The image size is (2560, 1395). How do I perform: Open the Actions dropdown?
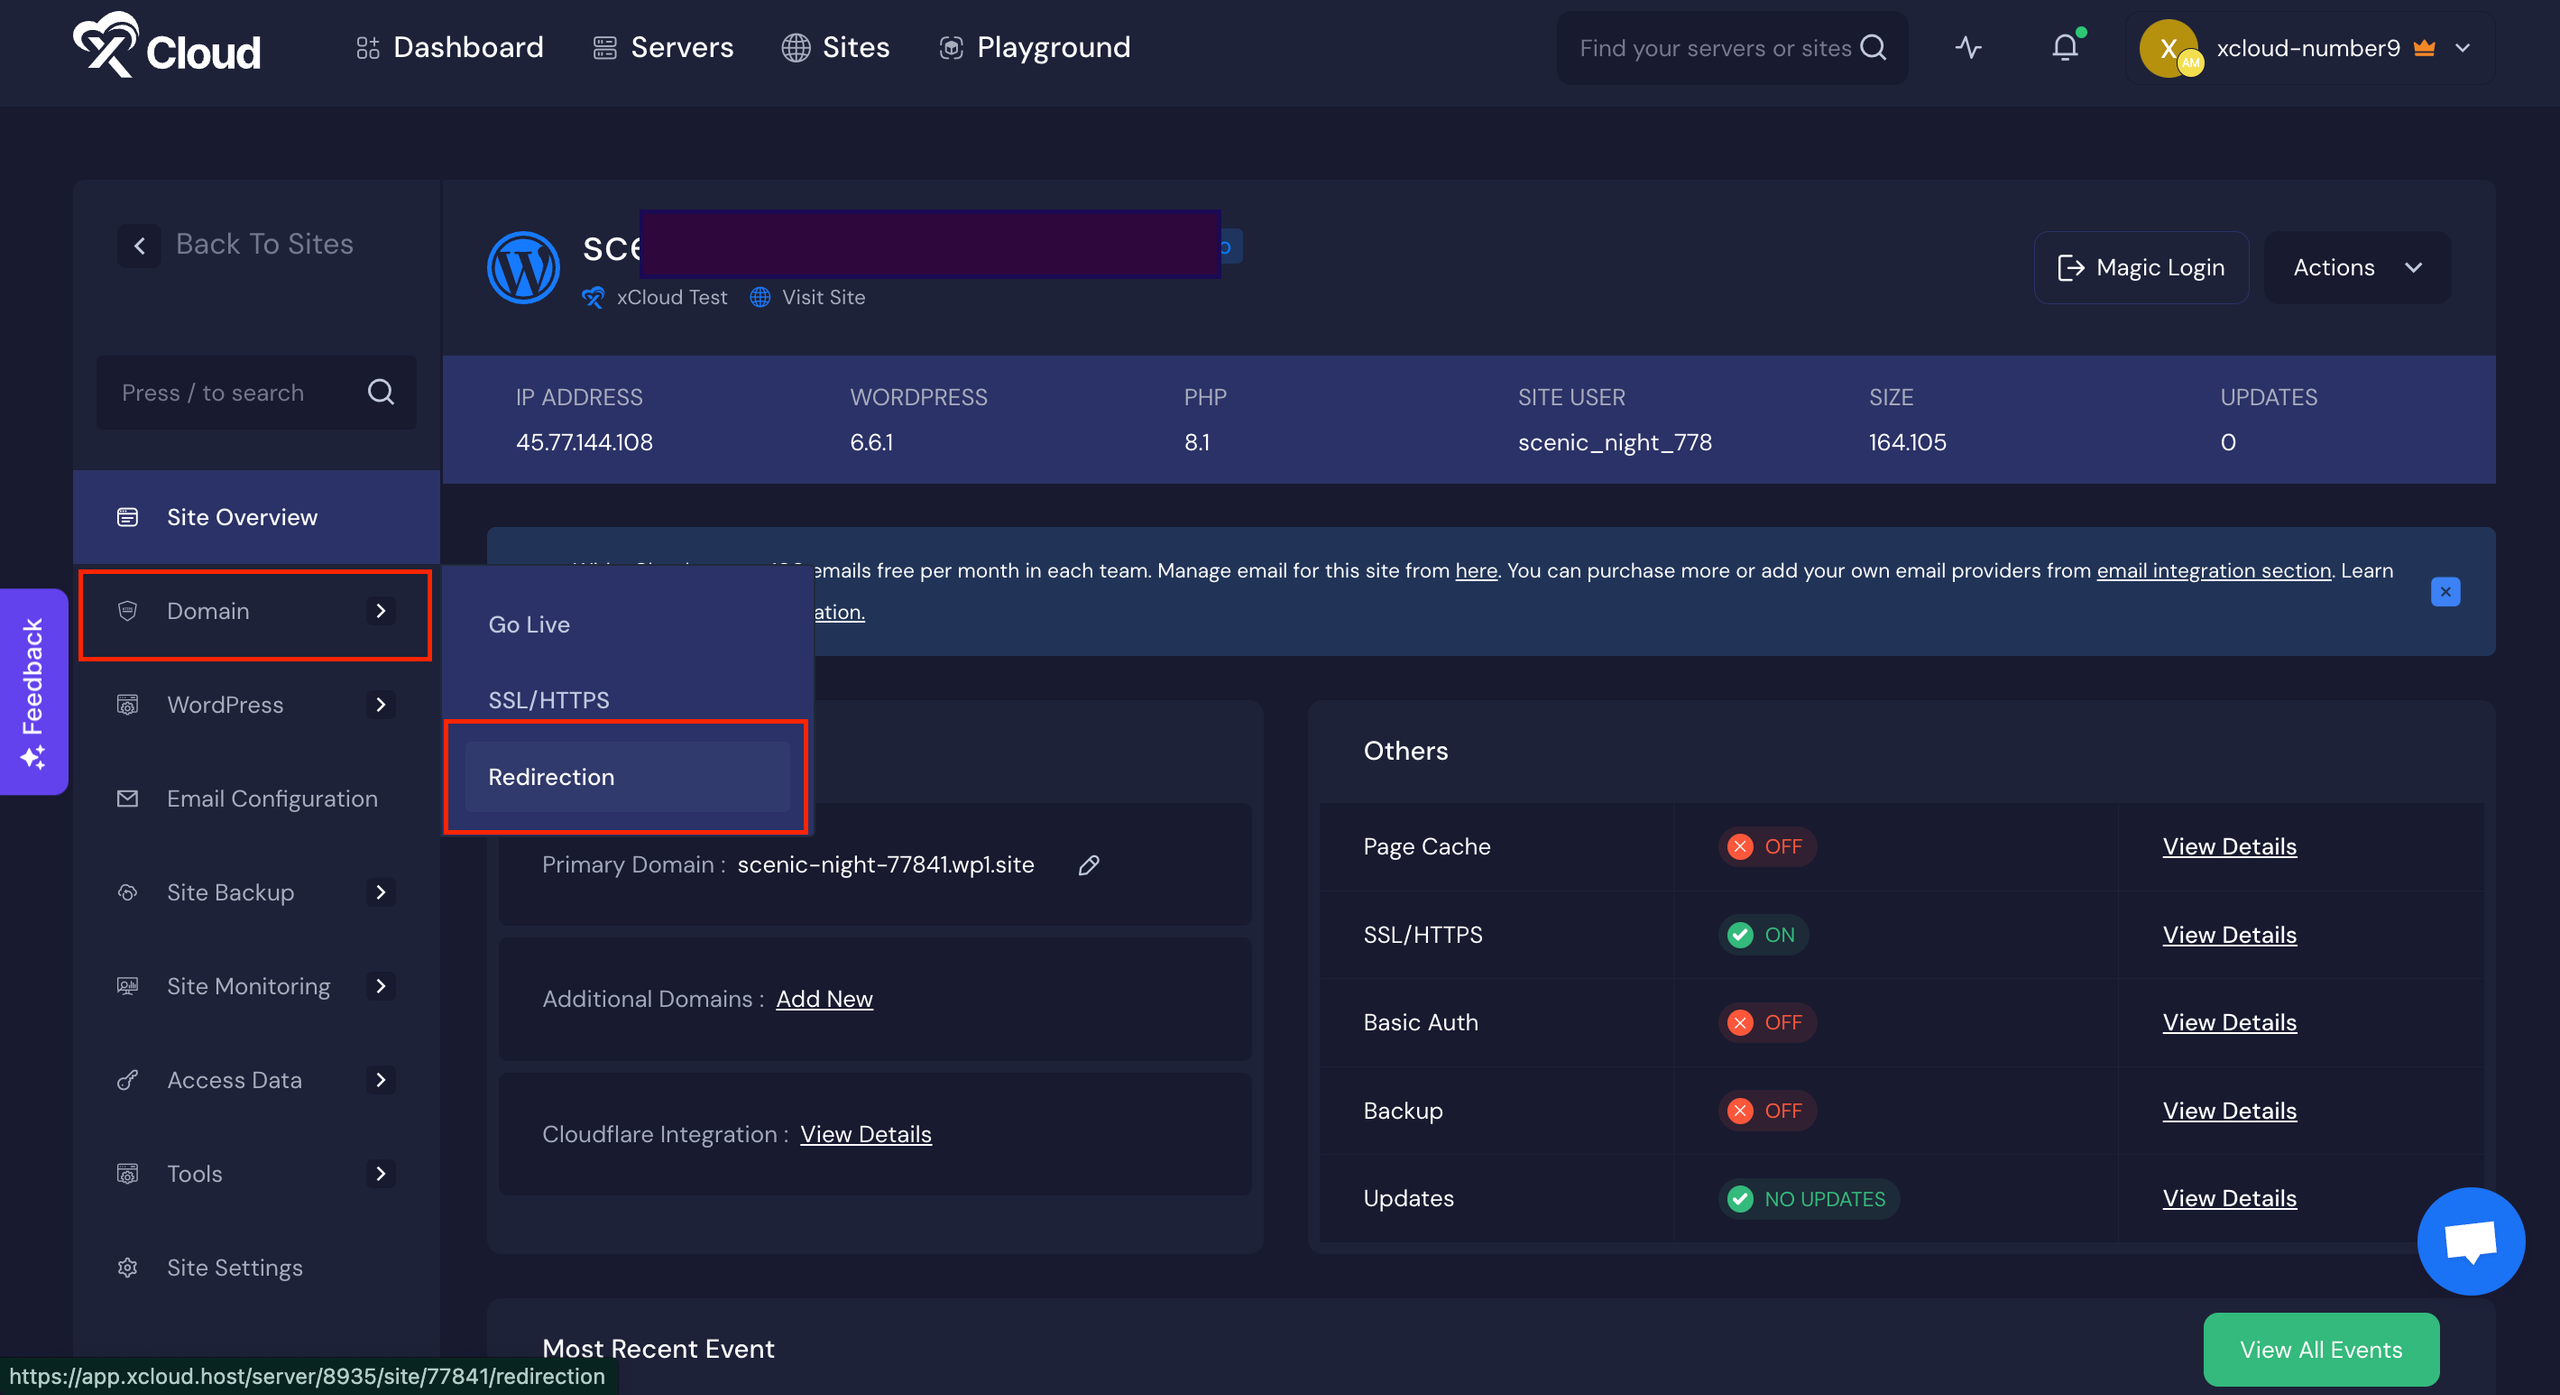2357,268
